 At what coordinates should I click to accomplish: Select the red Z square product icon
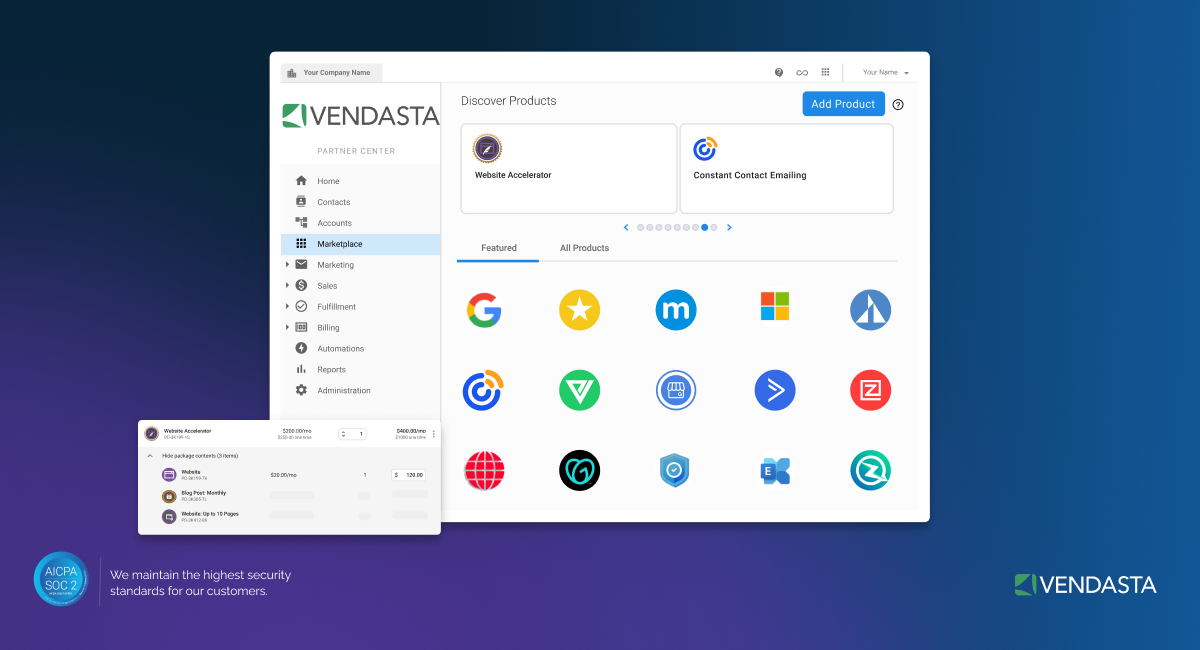pyautogui.click(x=870, y=390)
